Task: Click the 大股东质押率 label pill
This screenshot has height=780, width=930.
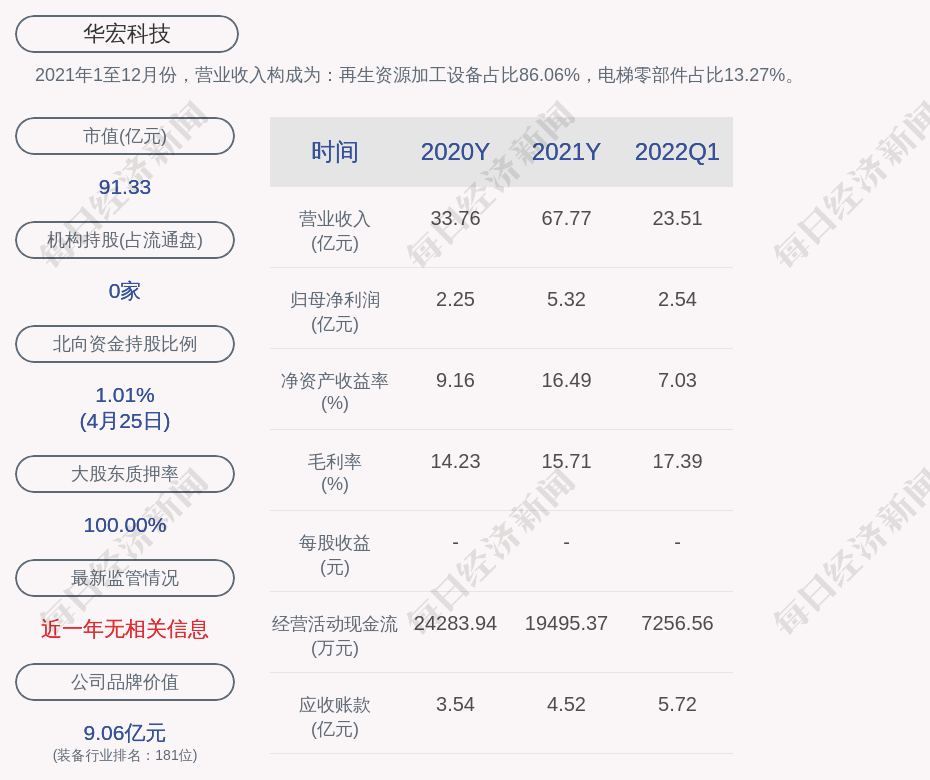Action: (125, 474)
